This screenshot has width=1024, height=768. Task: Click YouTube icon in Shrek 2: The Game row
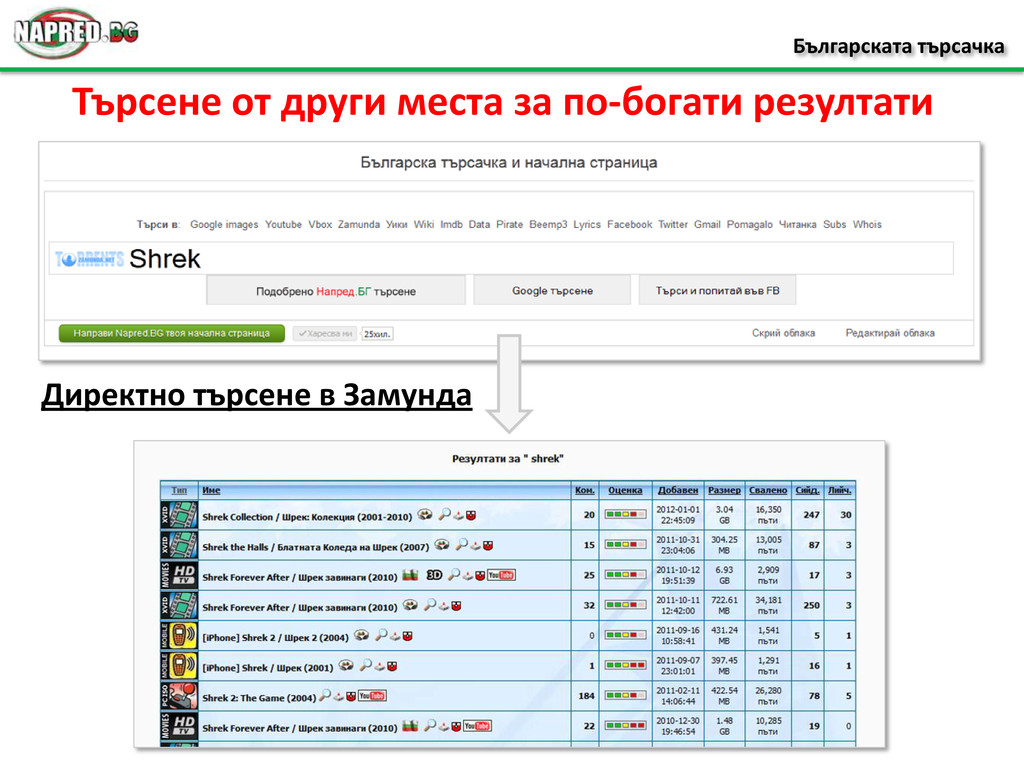pos(372,696)
